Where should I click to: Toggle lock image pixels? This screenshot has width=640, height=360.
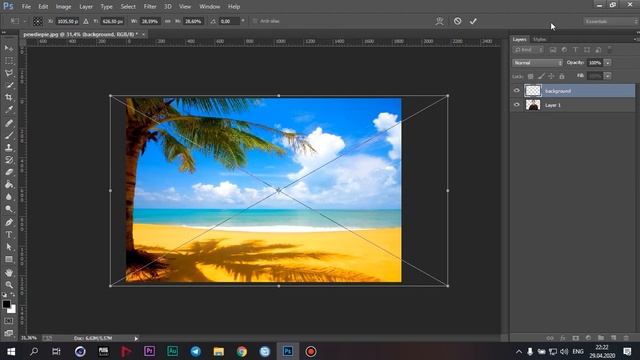click(541, 76)
